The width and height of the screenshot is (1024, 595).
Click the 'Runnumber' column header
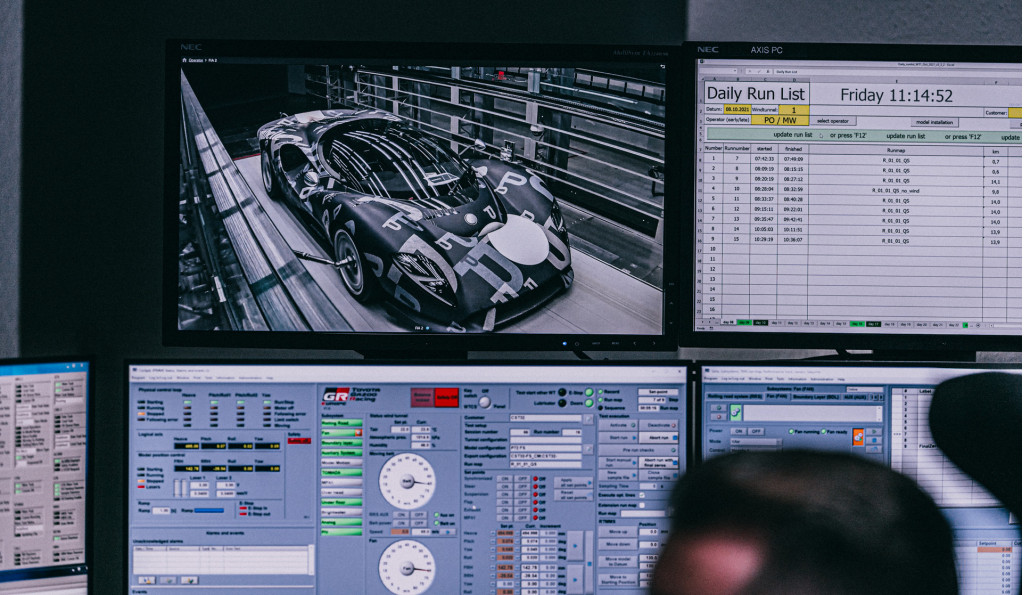(x=737, y=149)
